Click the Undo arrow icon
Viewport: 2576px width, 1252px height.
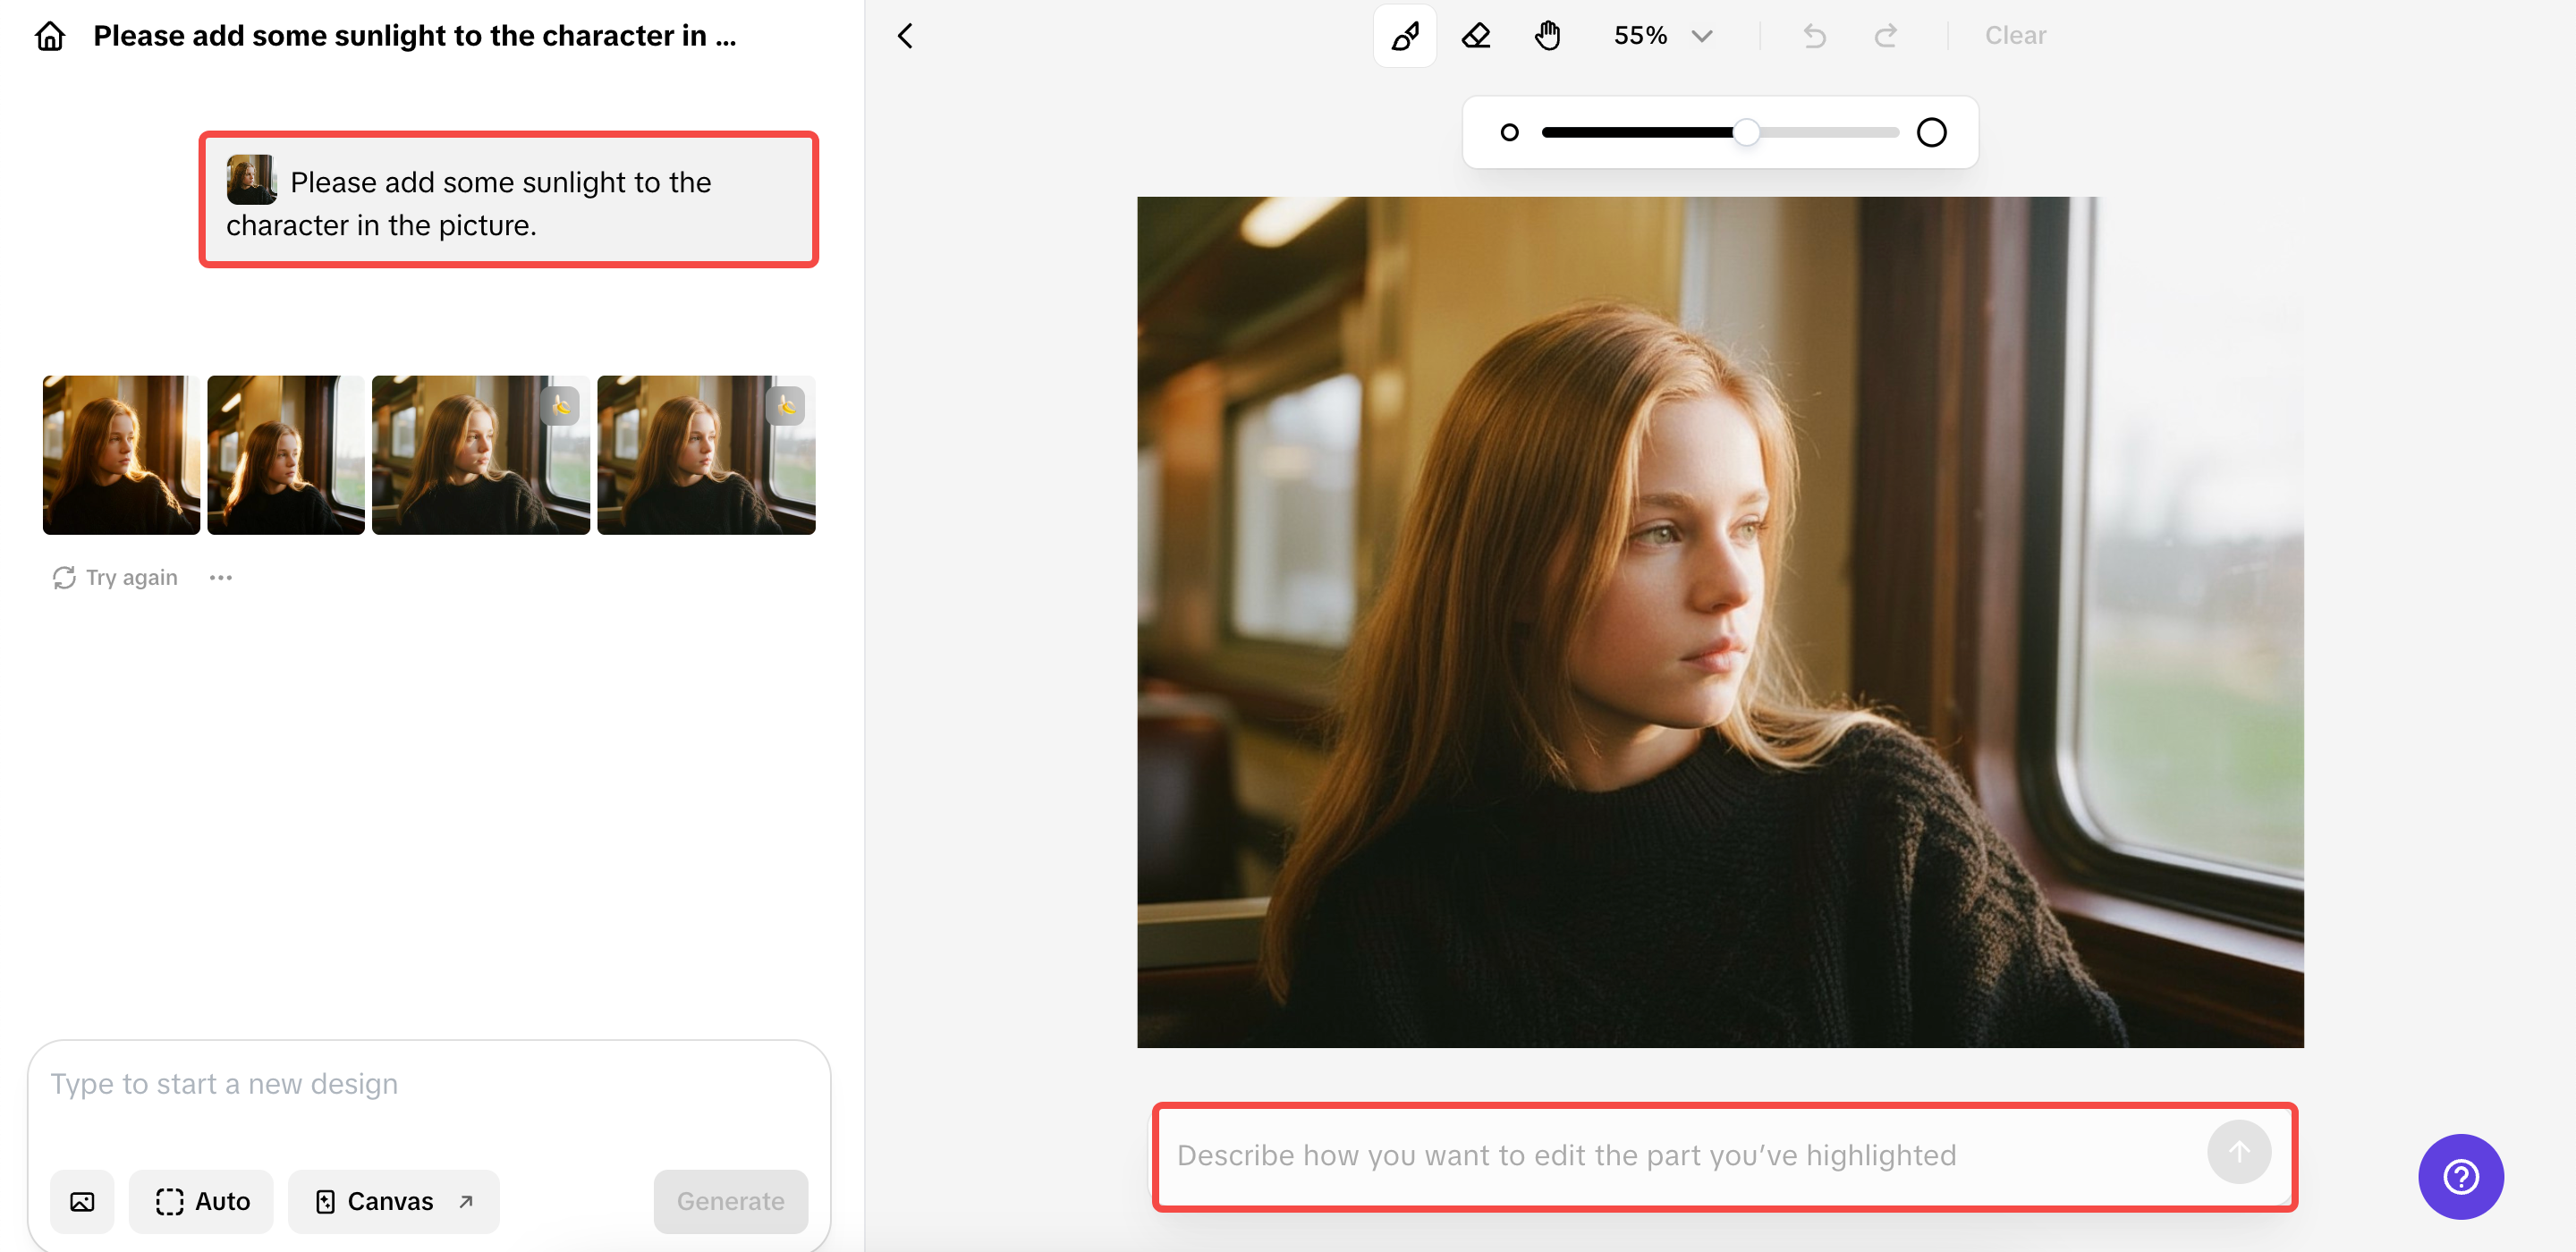point(1814,35)
